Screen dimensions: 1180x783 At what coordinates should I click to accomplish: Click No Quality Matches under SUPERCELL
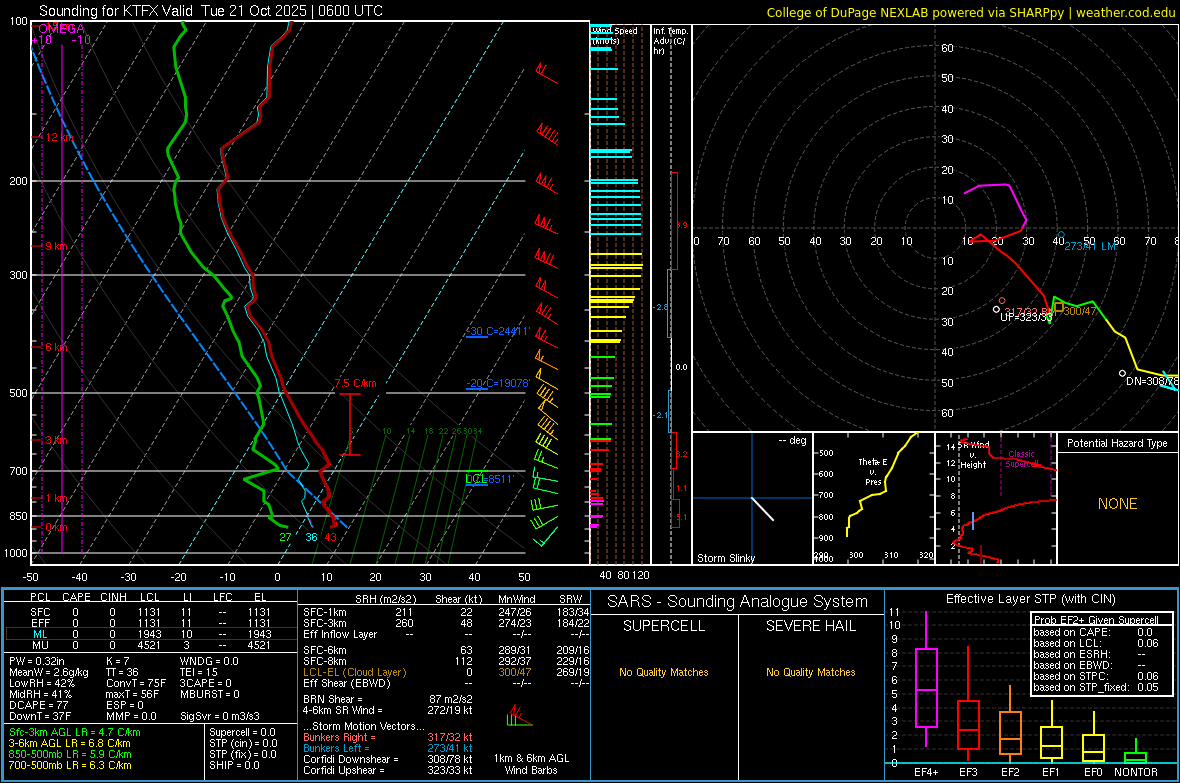coord(664,672)
